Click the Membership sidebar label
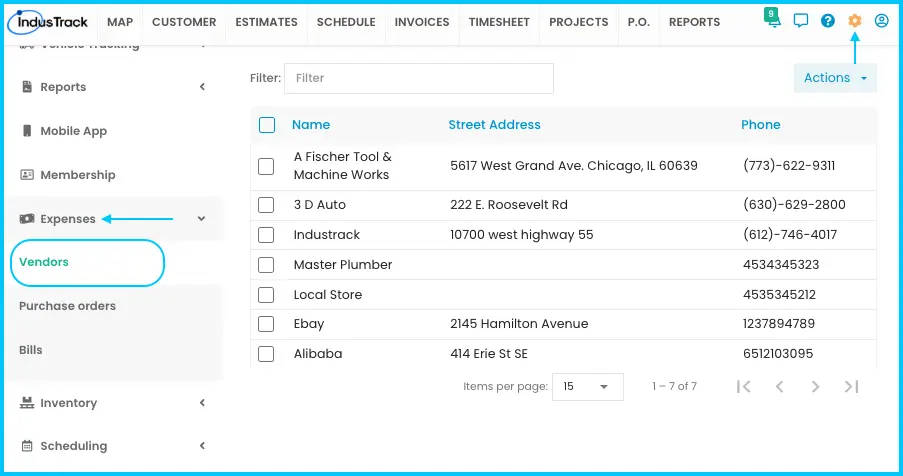This screenshot has height=476, width=903. click(x=78, y=175)
